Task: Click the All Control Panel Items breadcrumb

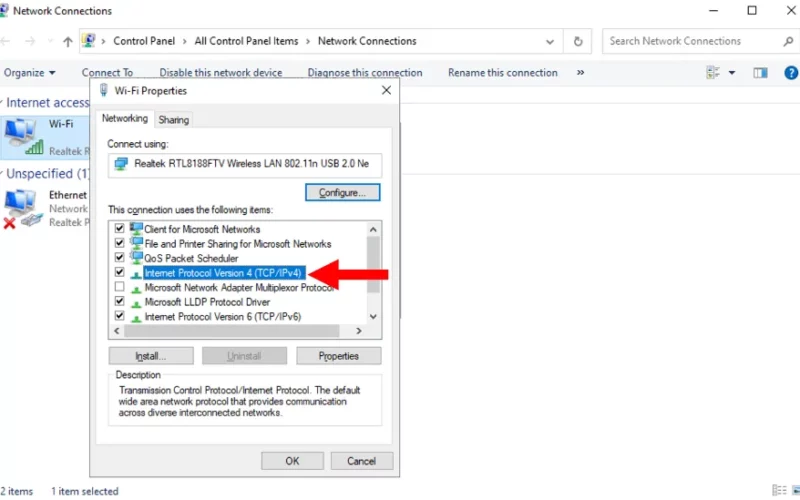Action: [x=246, y=41]
